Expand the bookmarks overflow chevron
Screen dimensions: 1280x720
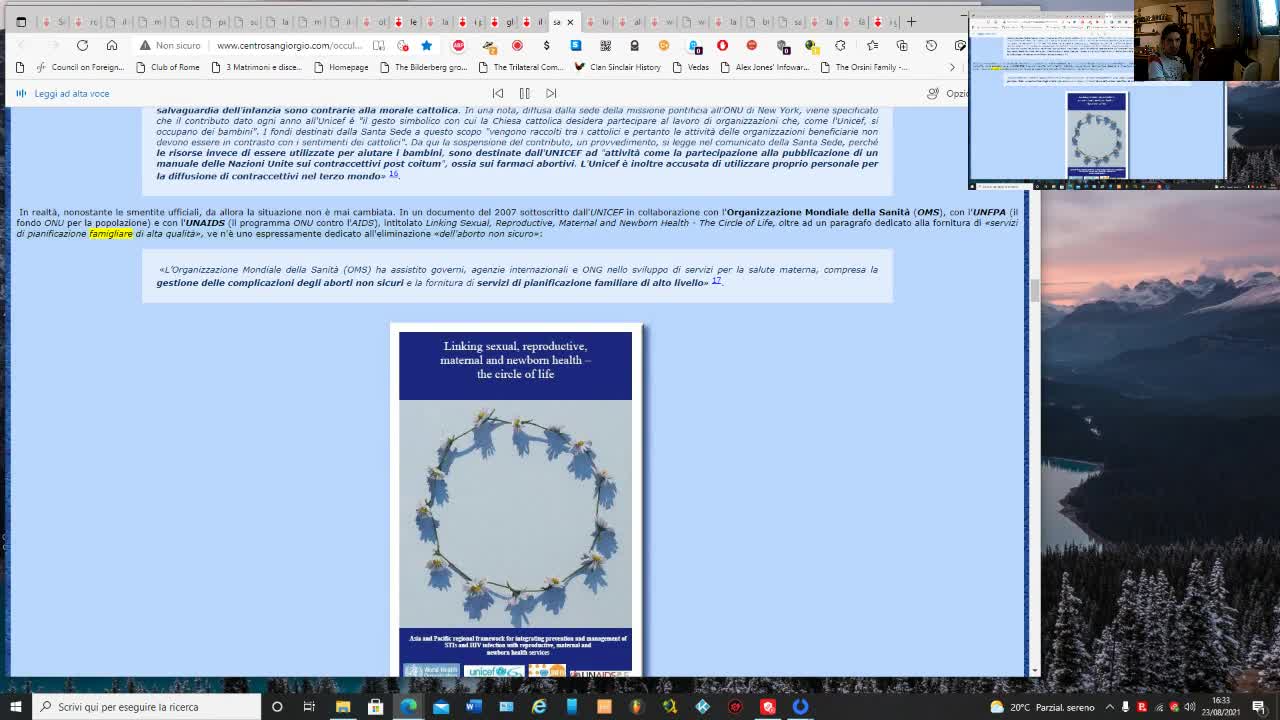(952, 67)
